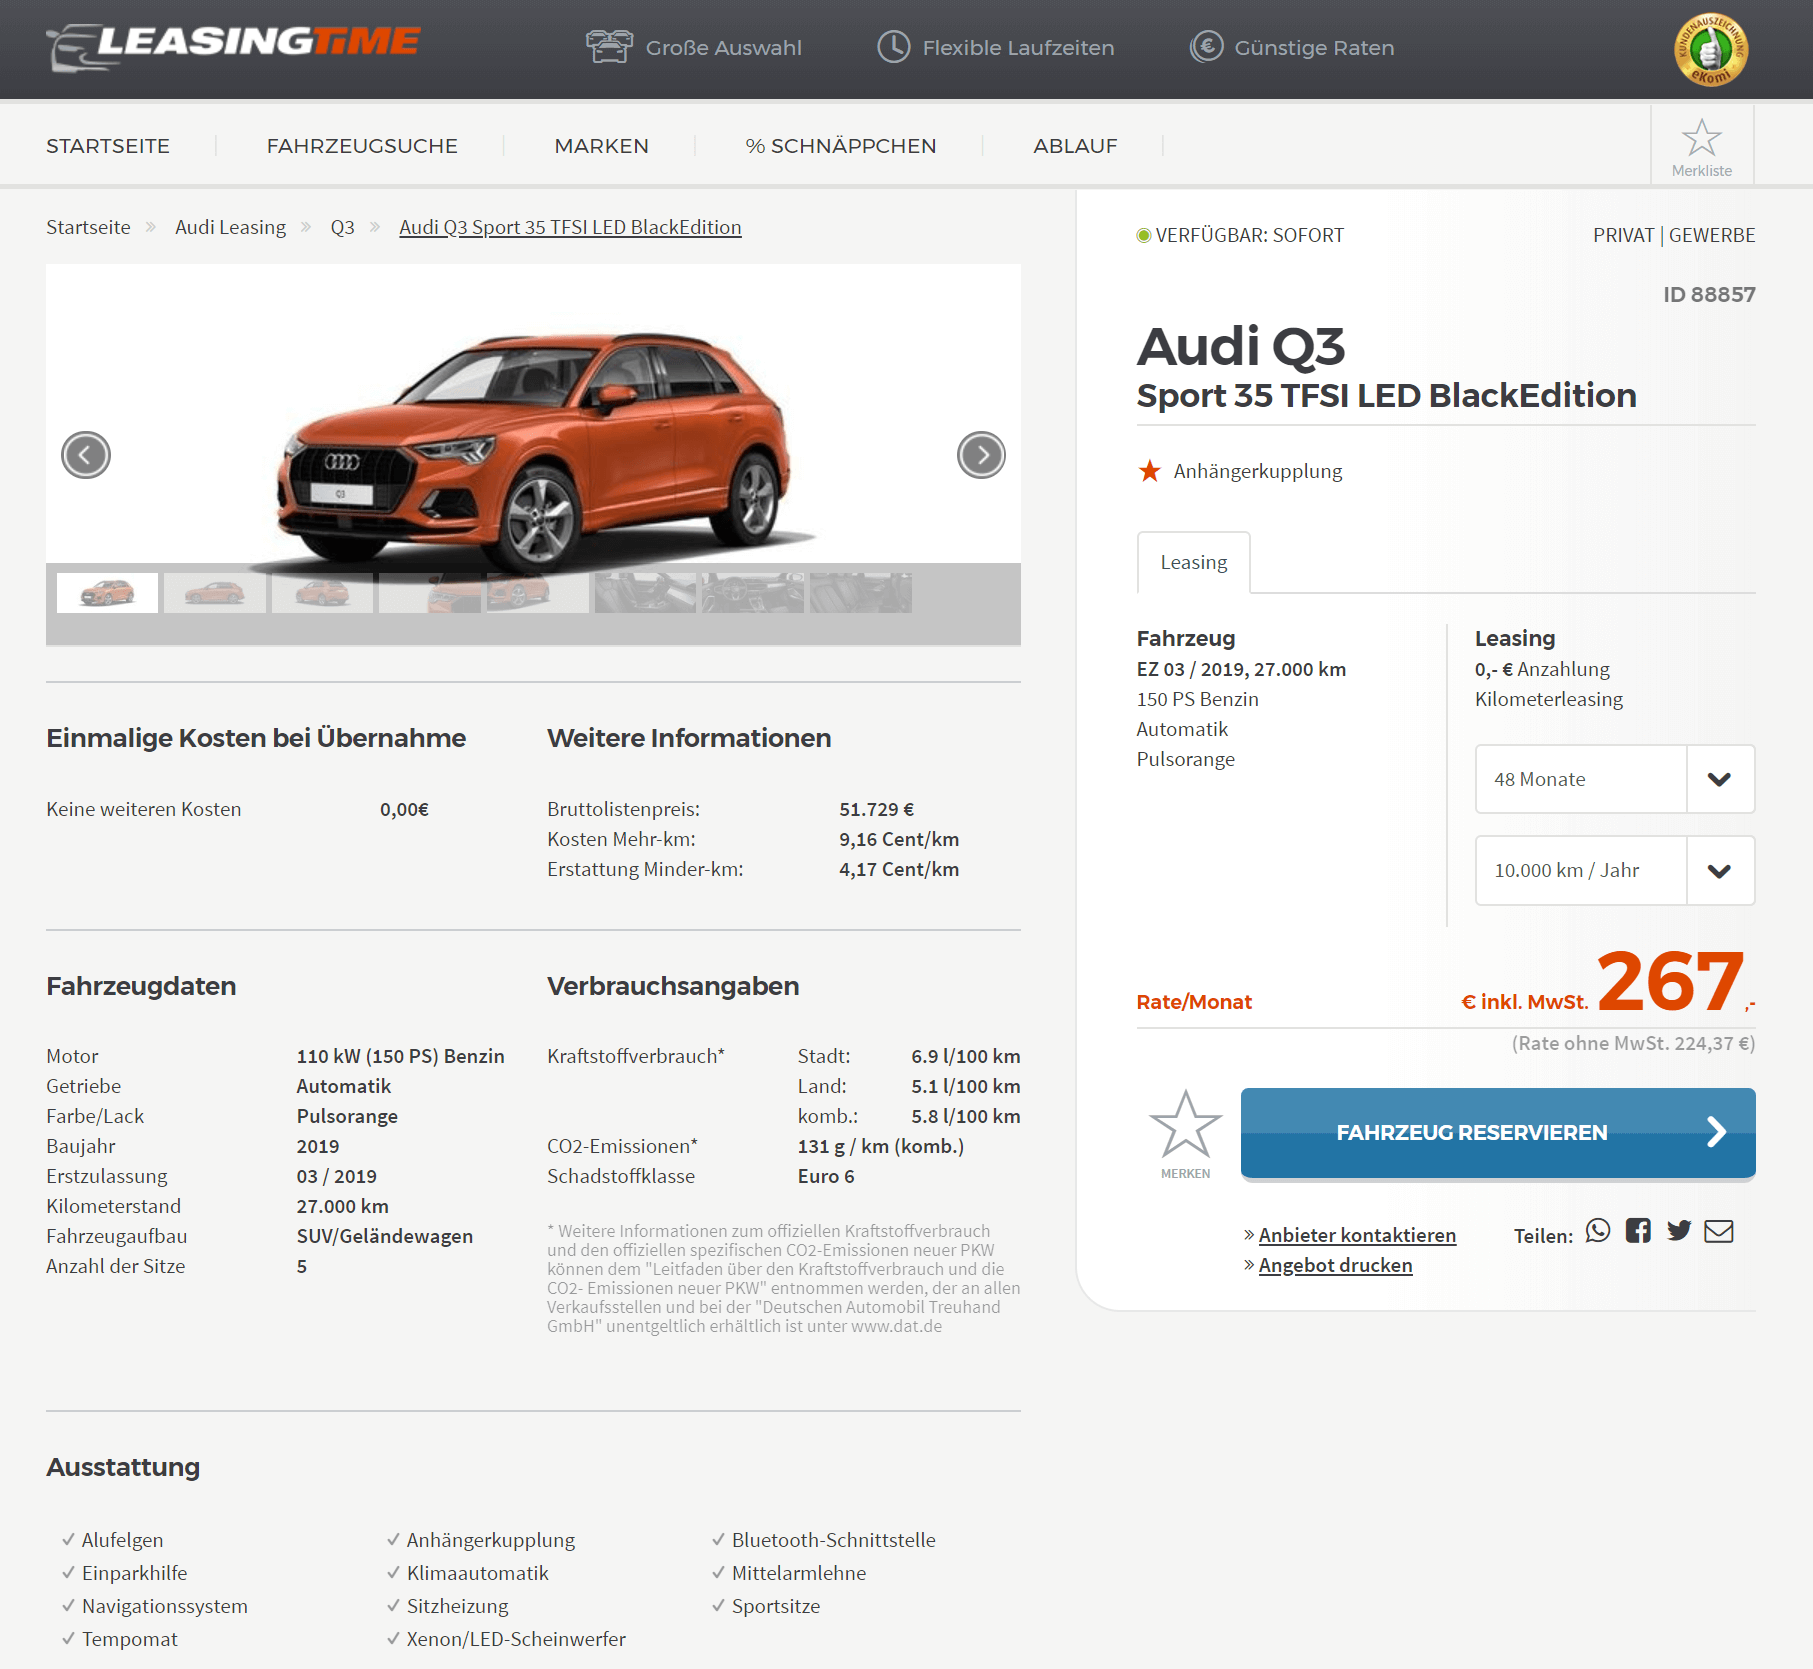The image size is (1813, 1669).
Task: Click the Bruttolistenpreis value 51.729 €
Action: click(876, 809)
